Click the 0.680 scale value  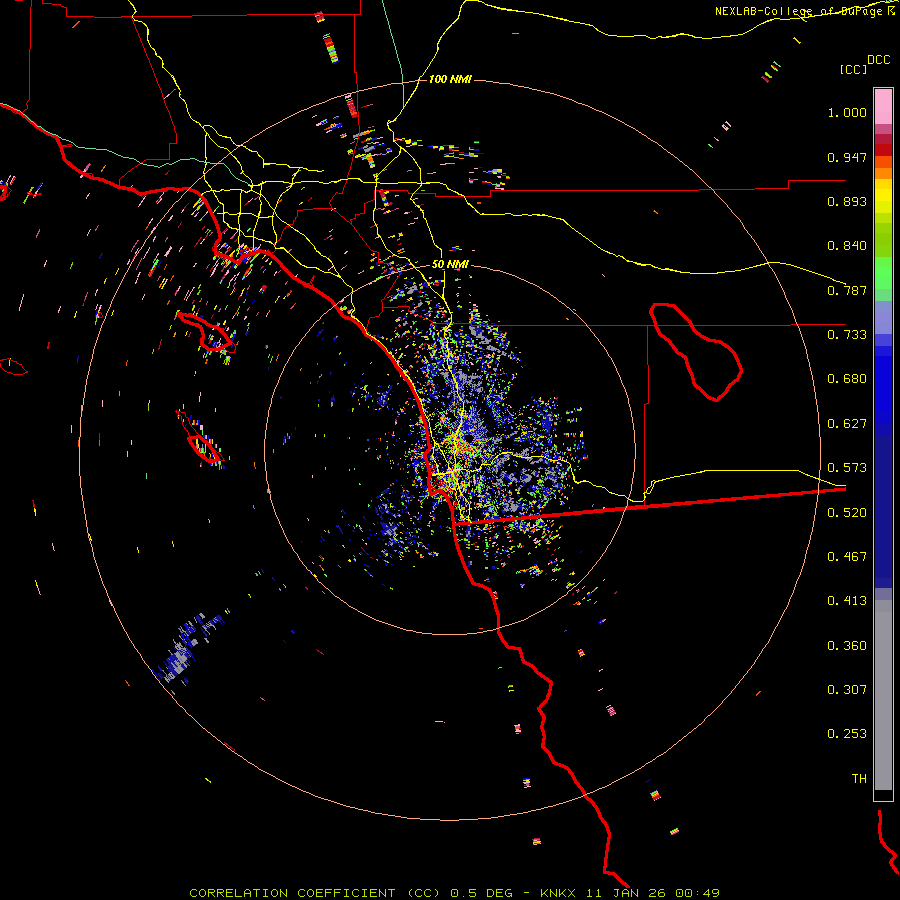(x=847, y=379)
